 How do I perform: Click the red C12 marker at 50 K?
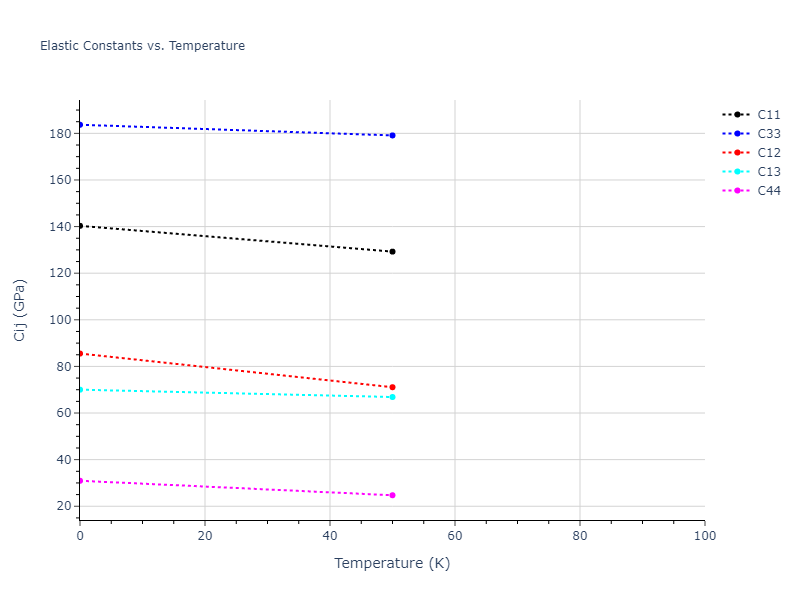[392, 387]
